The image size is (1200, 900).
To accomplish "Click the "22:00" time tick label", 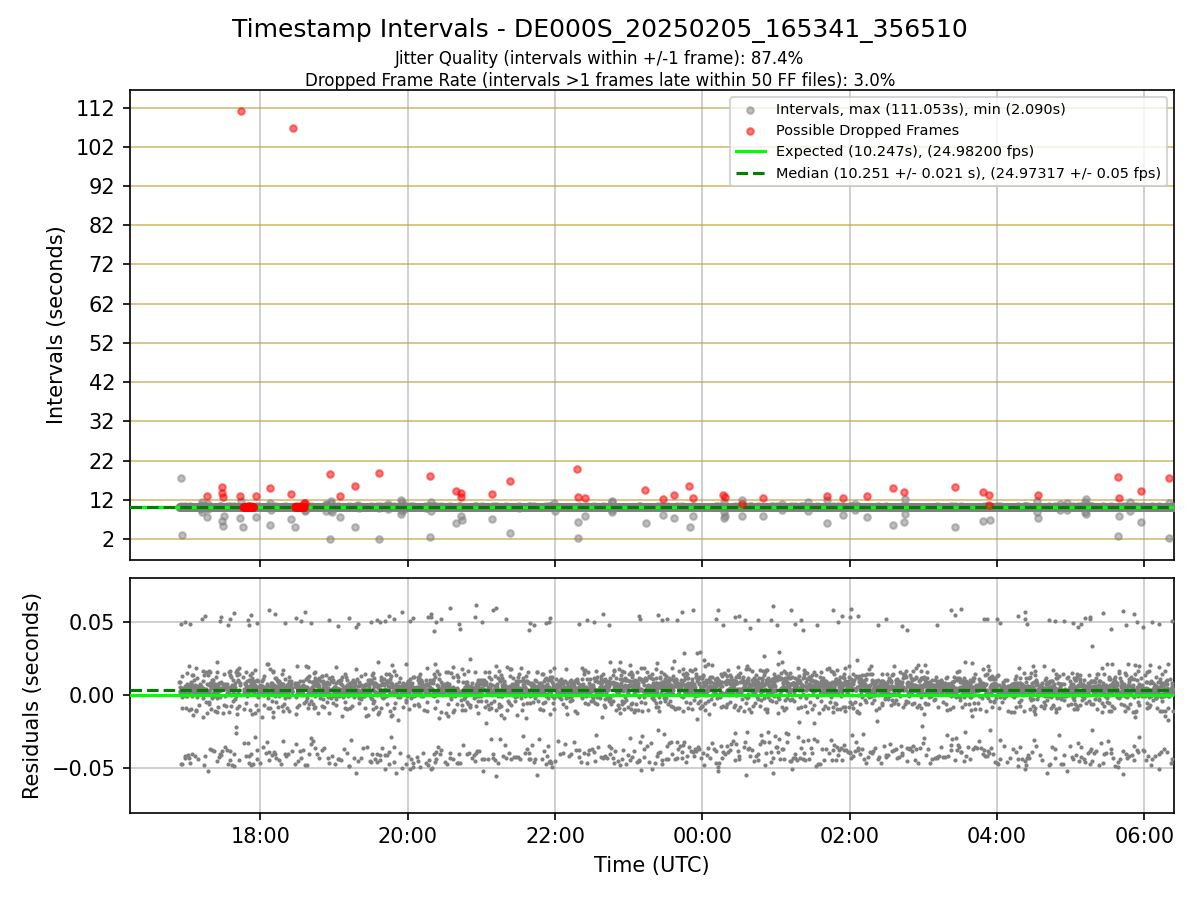I will click(x=555, y=835).
